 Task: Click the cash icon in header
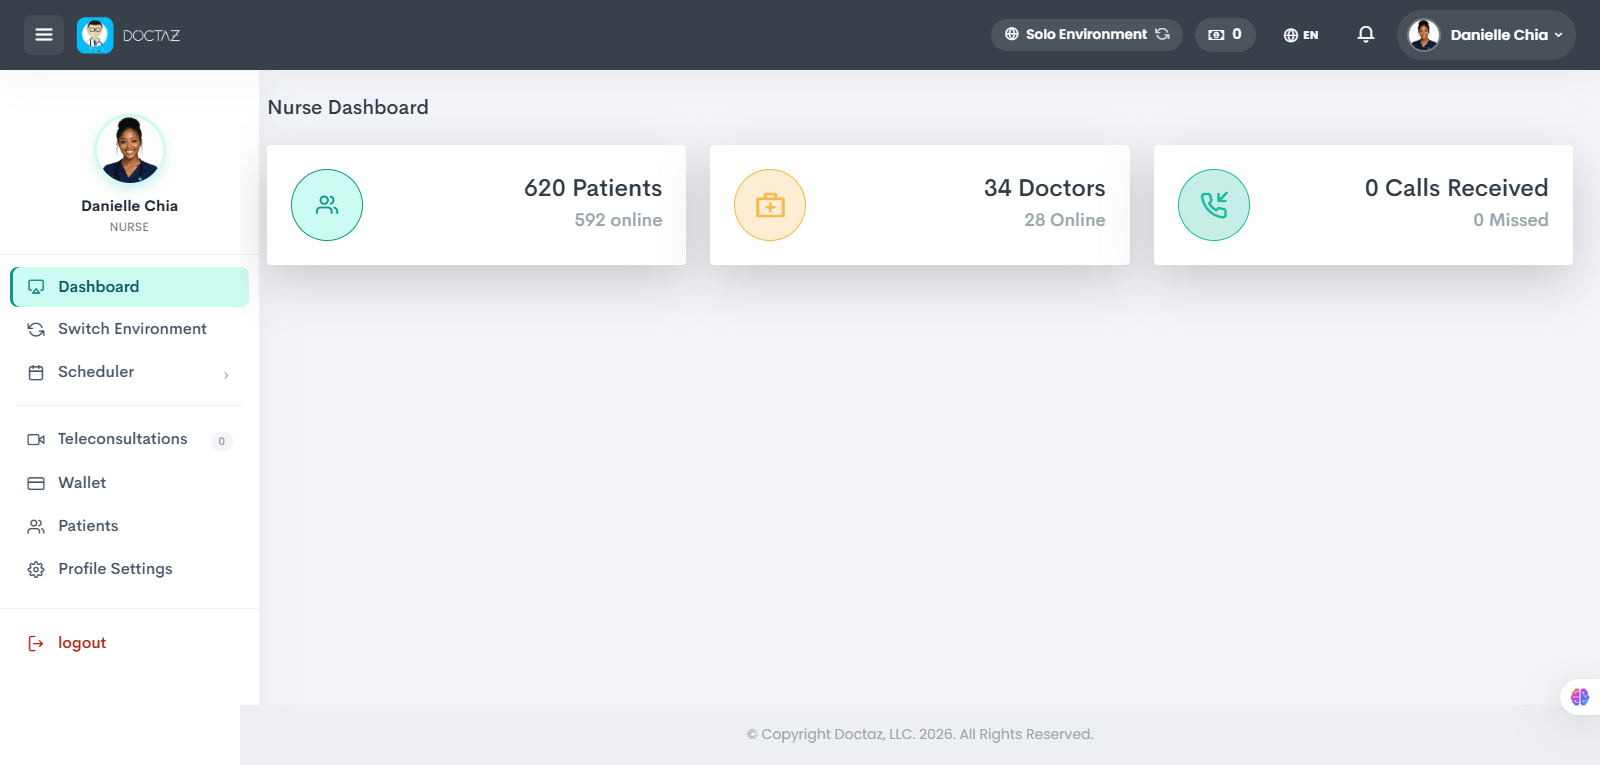point(1216,34)
